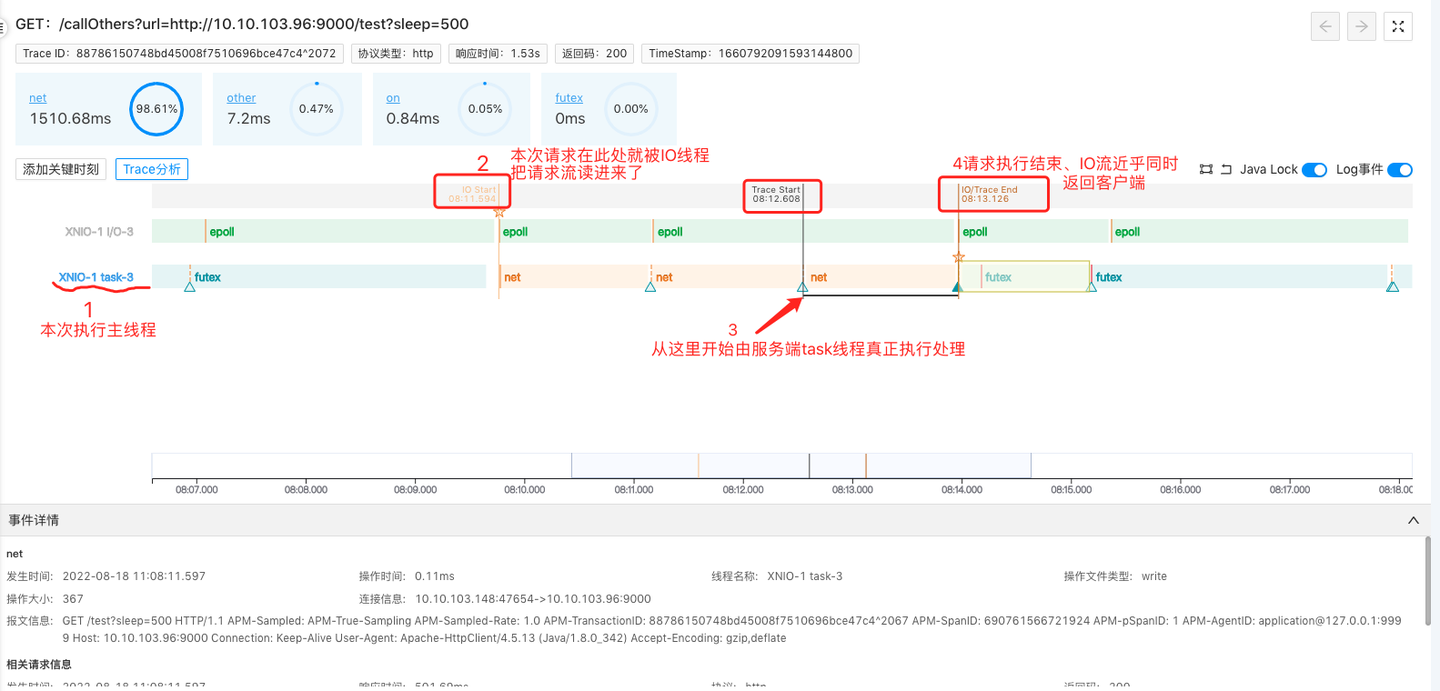The image size is (1440, 691).
Task: Click the 协议类型 http tag
Action: tap(396, 54)
